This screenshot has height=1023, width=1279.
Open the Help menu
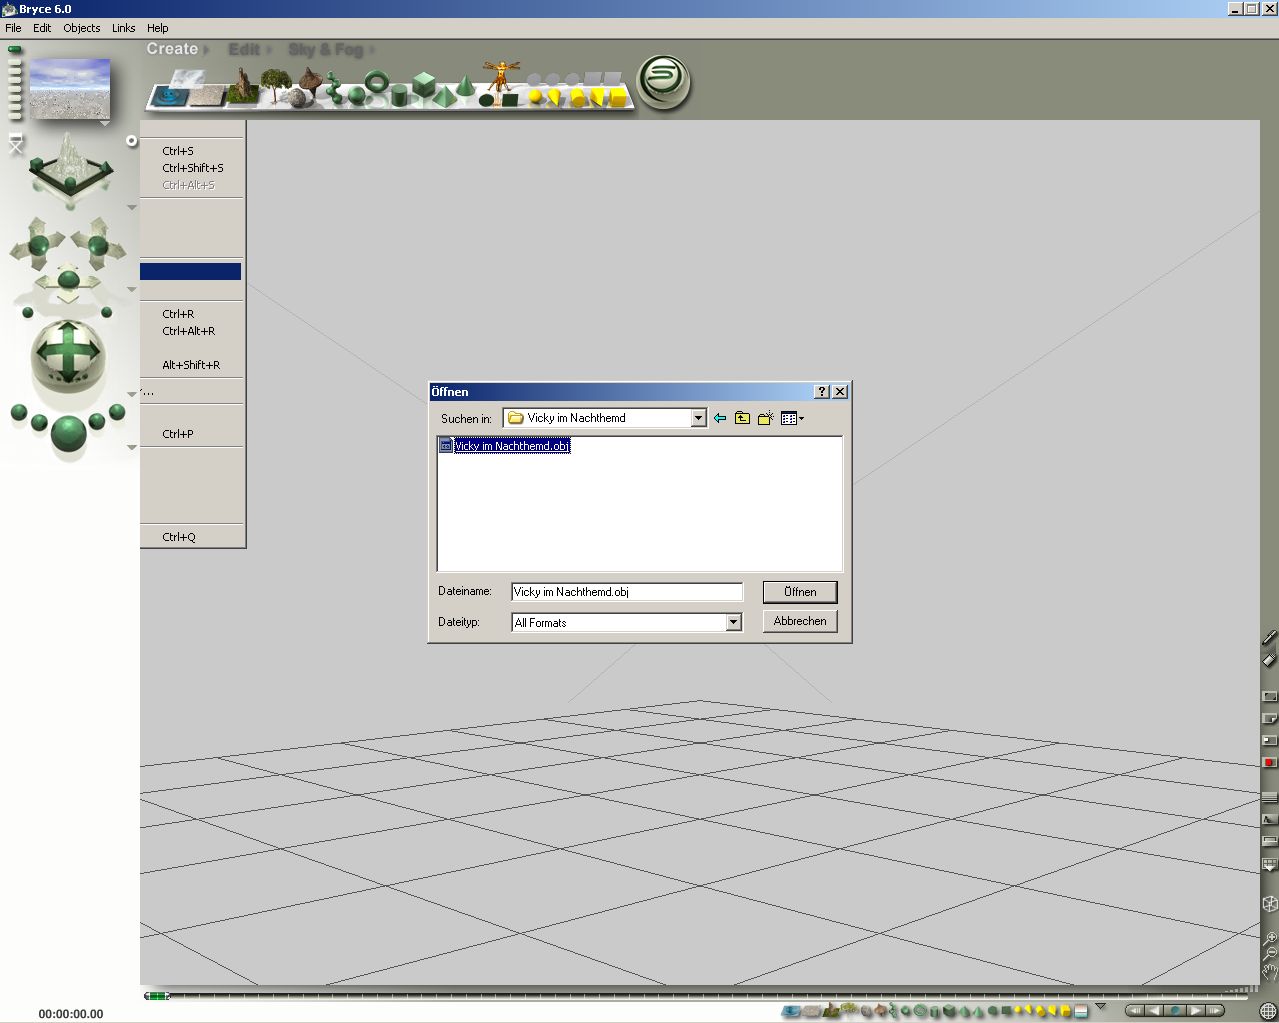click(x=158, y=28)
